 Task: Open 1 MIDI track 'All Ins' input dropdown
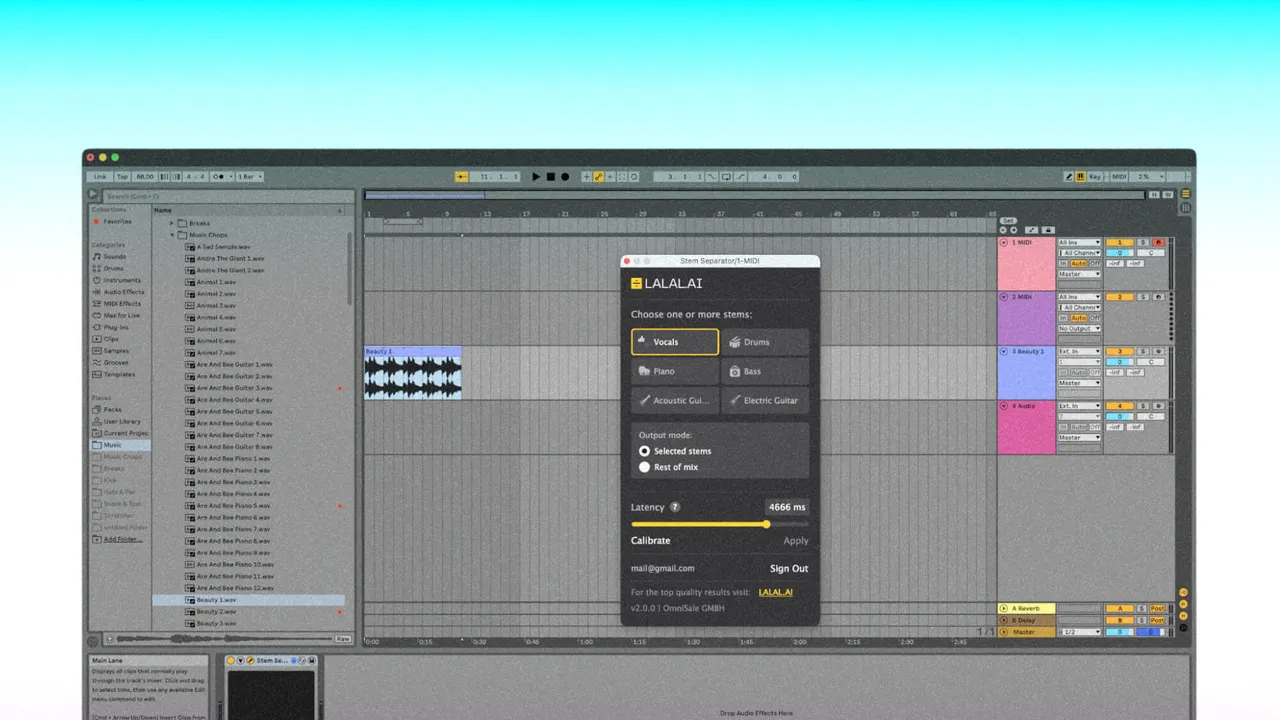pyautogui.click(x=1080, y=242)
